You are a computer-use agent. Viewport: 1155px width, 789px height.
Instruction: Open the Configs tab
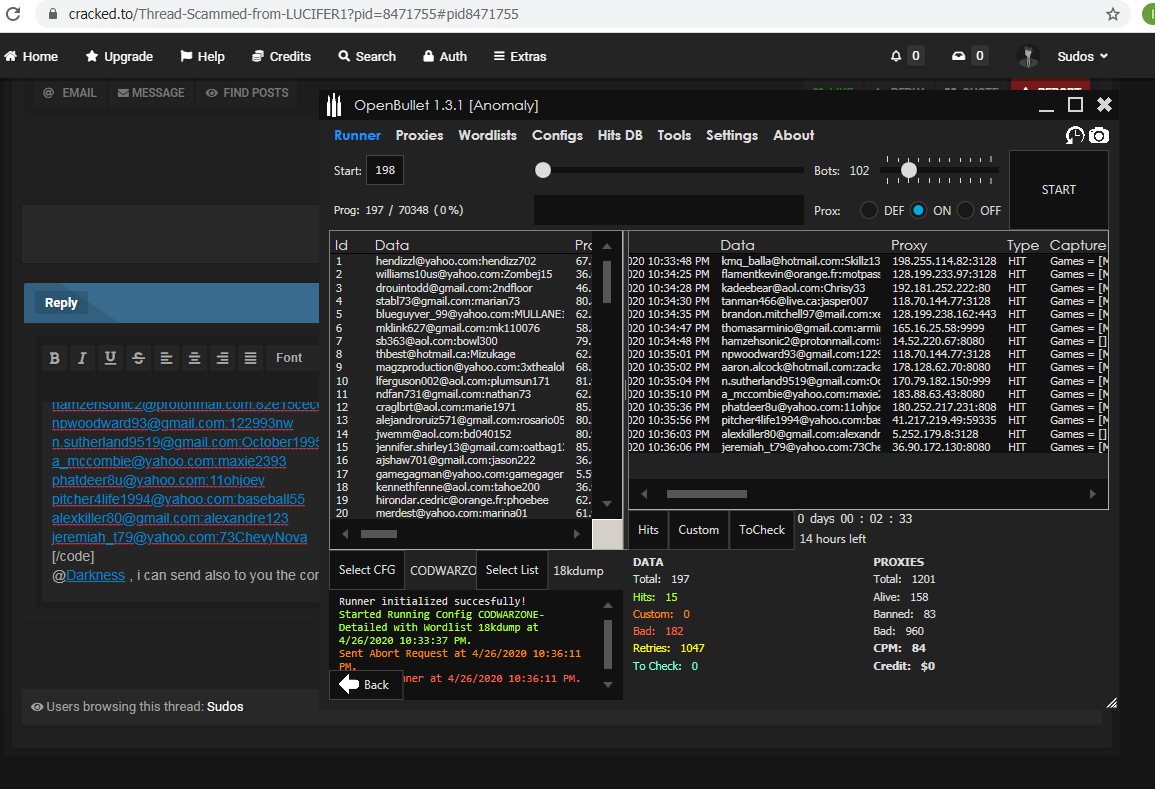[x=558, y=136]
